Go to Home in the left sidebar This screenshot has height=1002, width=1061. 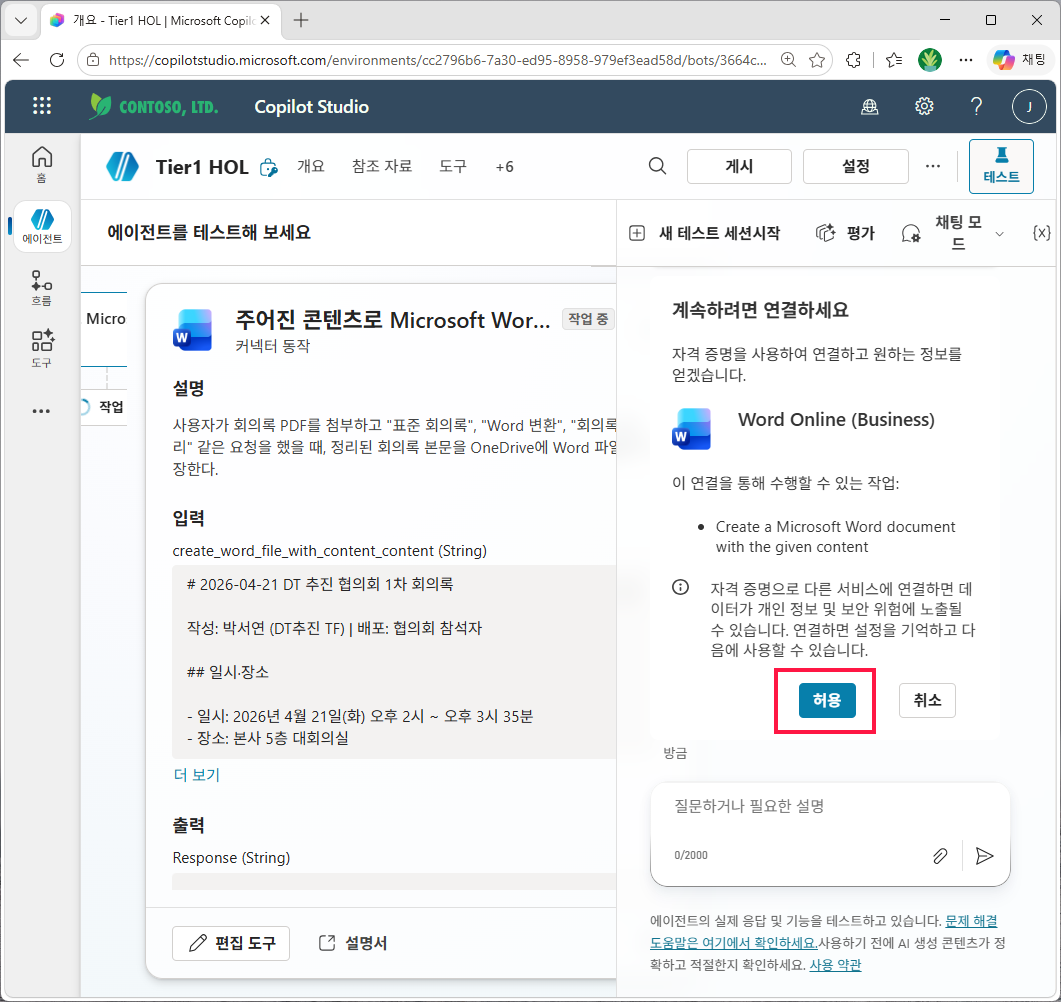pyautogui.click(x=42, y=164)
